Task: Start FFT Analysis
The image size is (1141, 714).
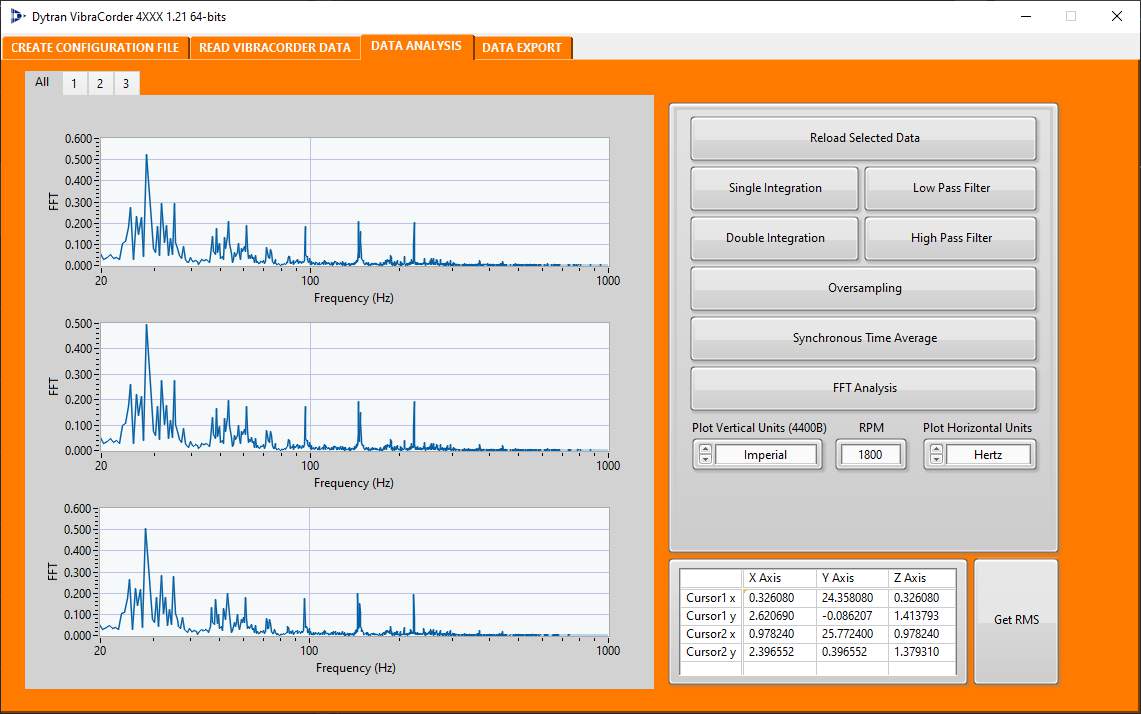Action: tap(863, 388)
